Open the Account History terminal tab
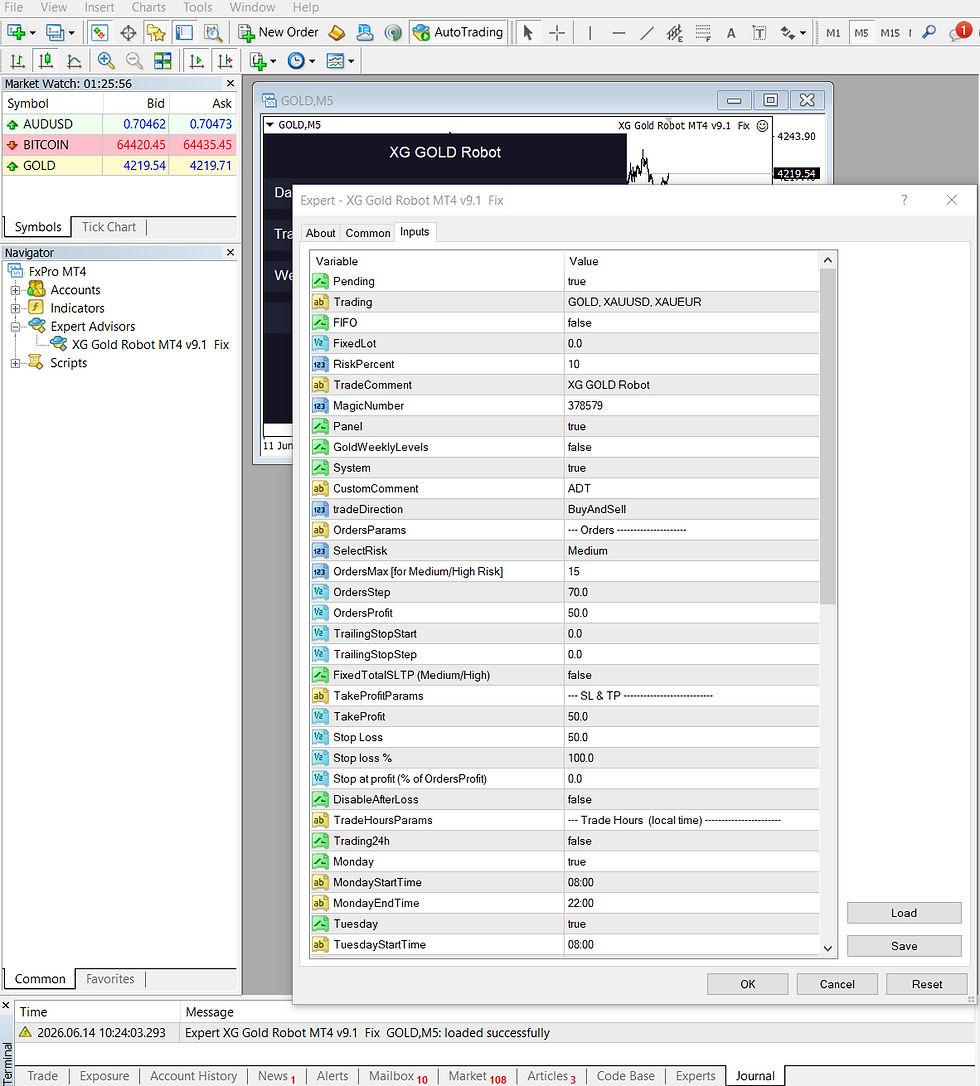 [x=193, y=1076]
